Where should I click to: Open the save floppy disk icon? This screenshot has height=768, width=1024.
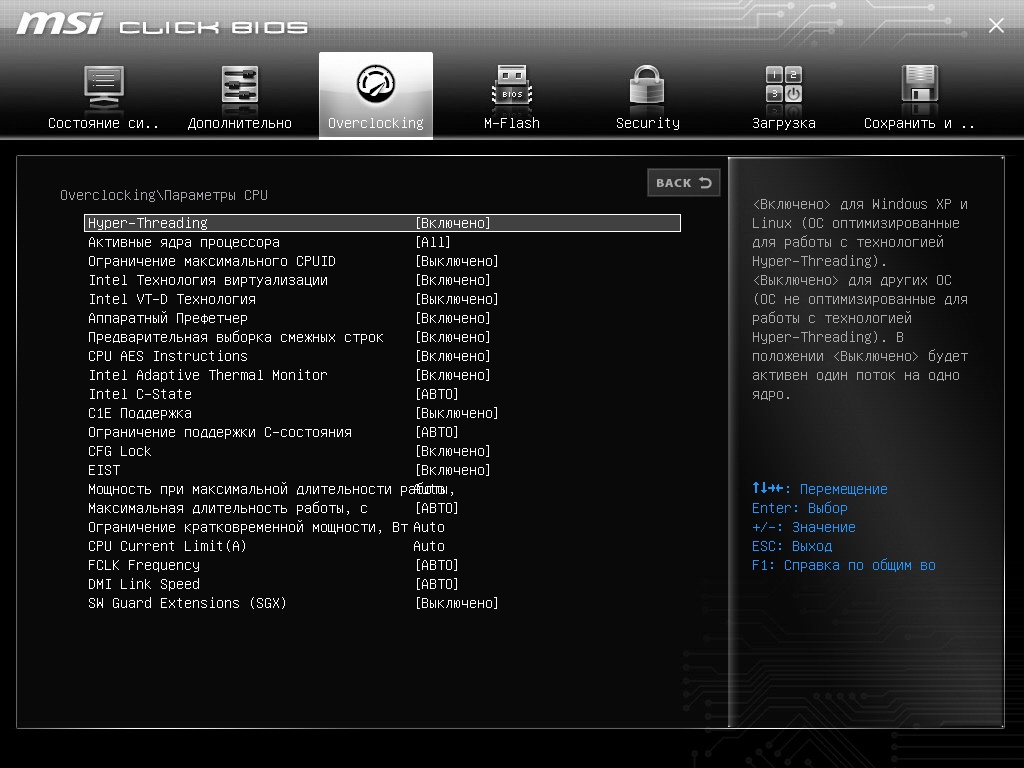tap(920, 86)
